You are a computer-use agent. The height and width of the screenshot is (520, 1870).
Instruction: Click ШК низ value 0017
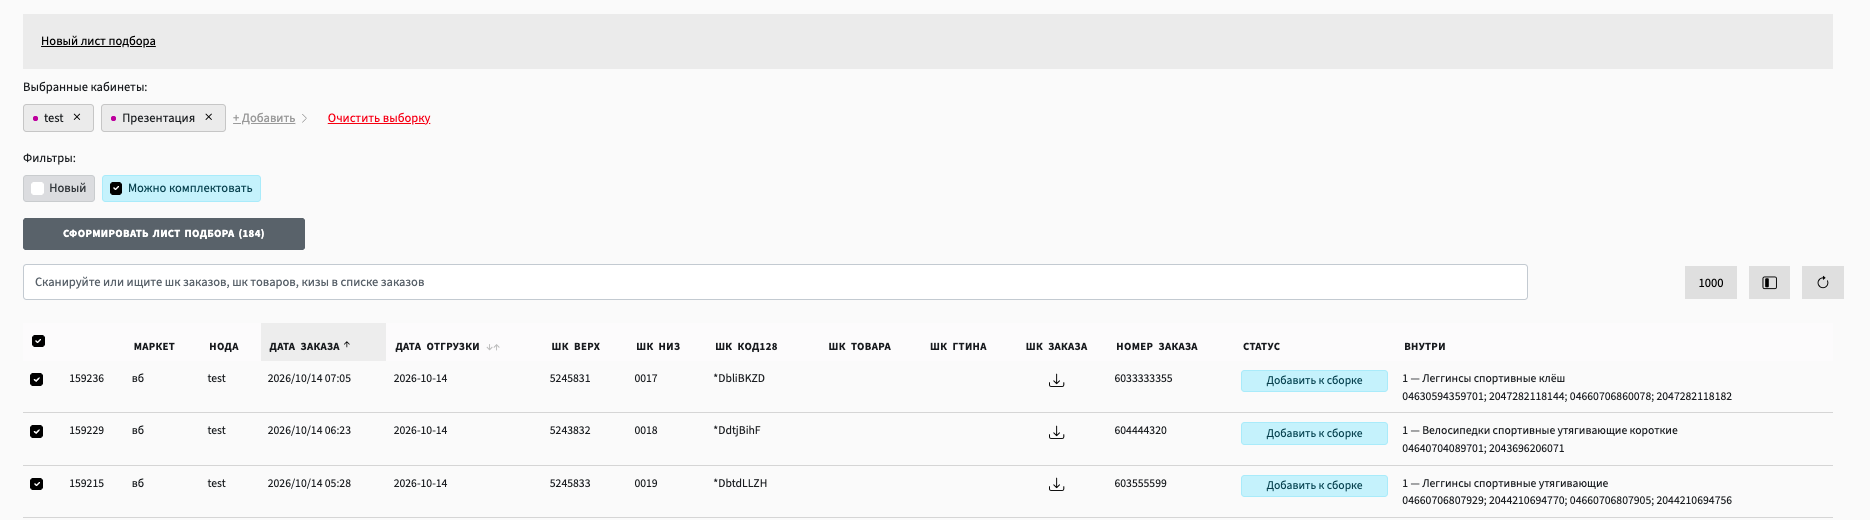click(x=646, y=378)
